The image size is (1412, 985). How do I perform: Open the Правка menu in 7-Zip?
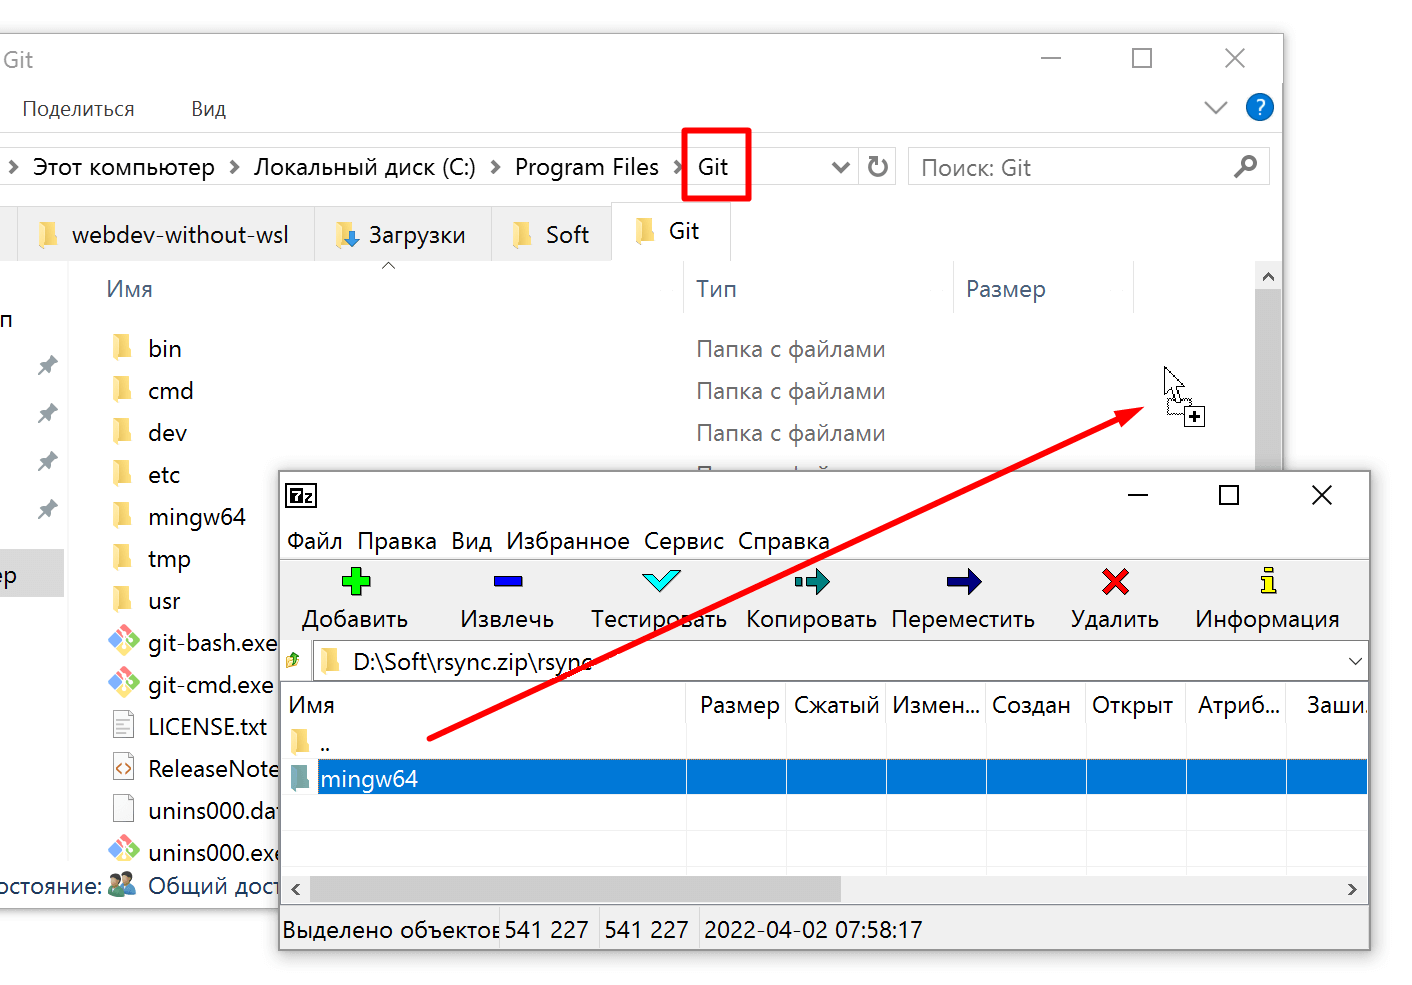(397, 541)
